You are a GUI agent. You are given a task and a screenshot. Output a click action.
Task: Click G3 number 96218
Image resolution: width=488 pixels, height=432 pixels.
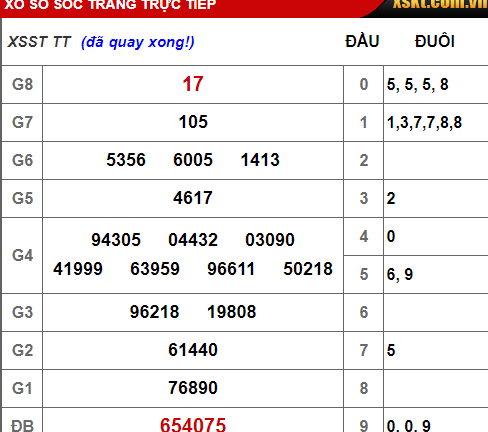pyautogui.click(x=154, y=312)
